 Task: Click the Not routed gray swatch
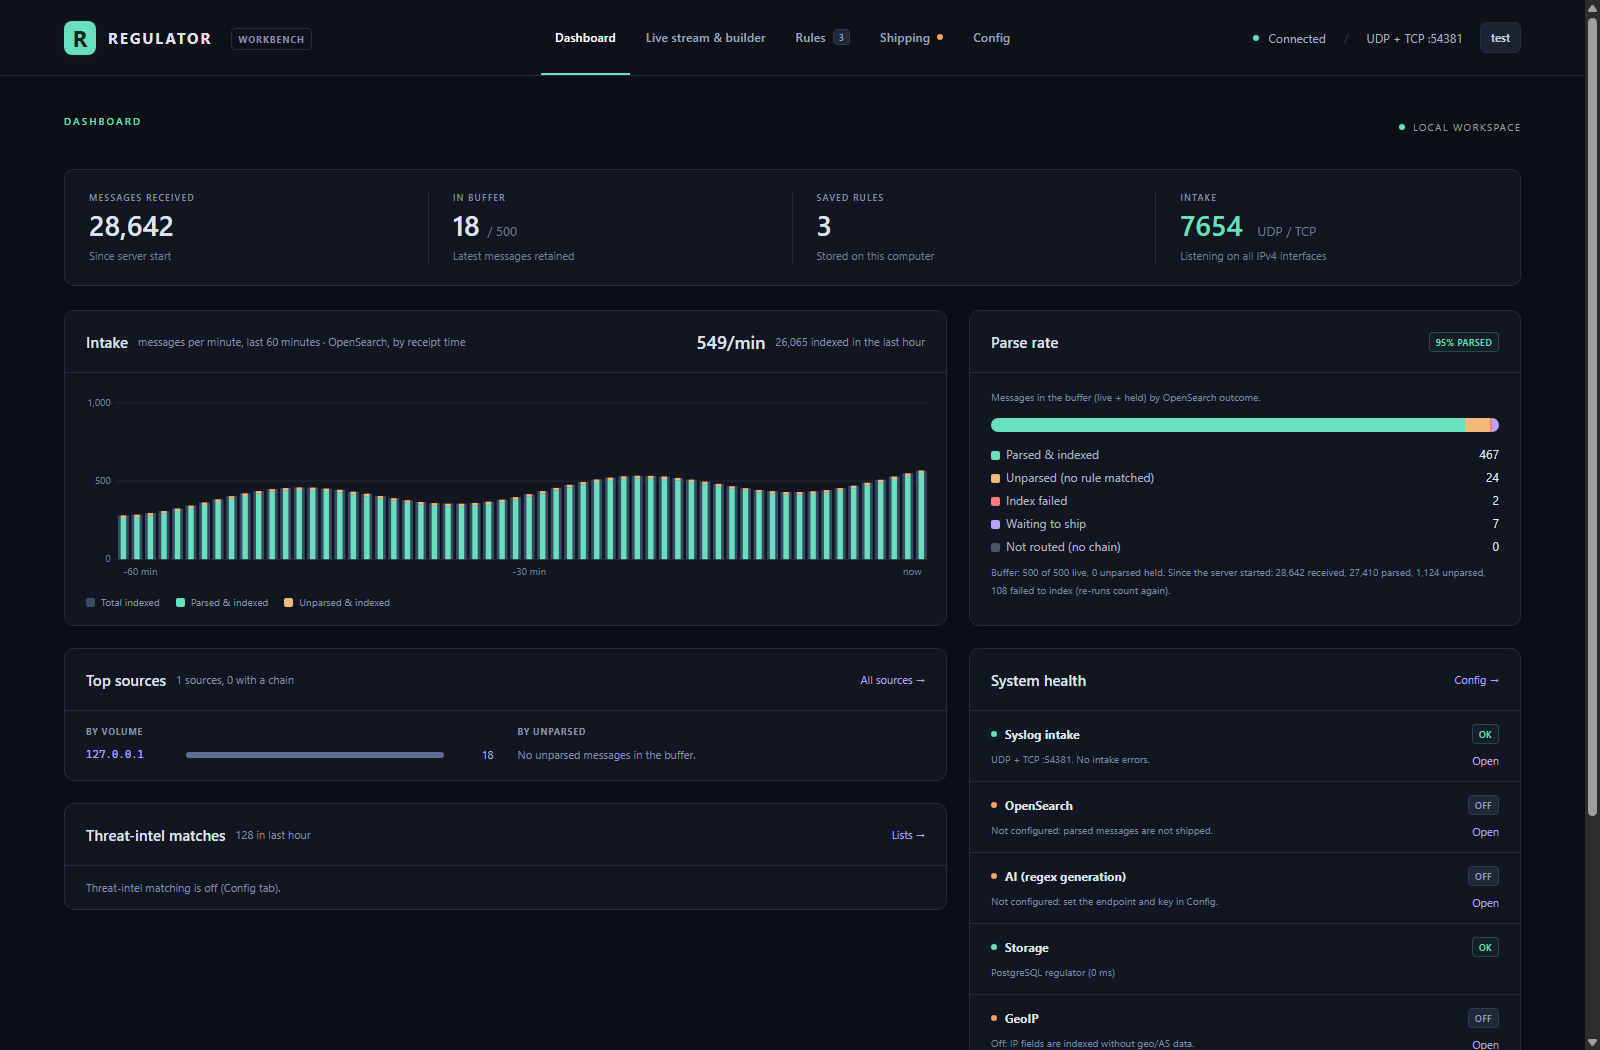(995, 547)
